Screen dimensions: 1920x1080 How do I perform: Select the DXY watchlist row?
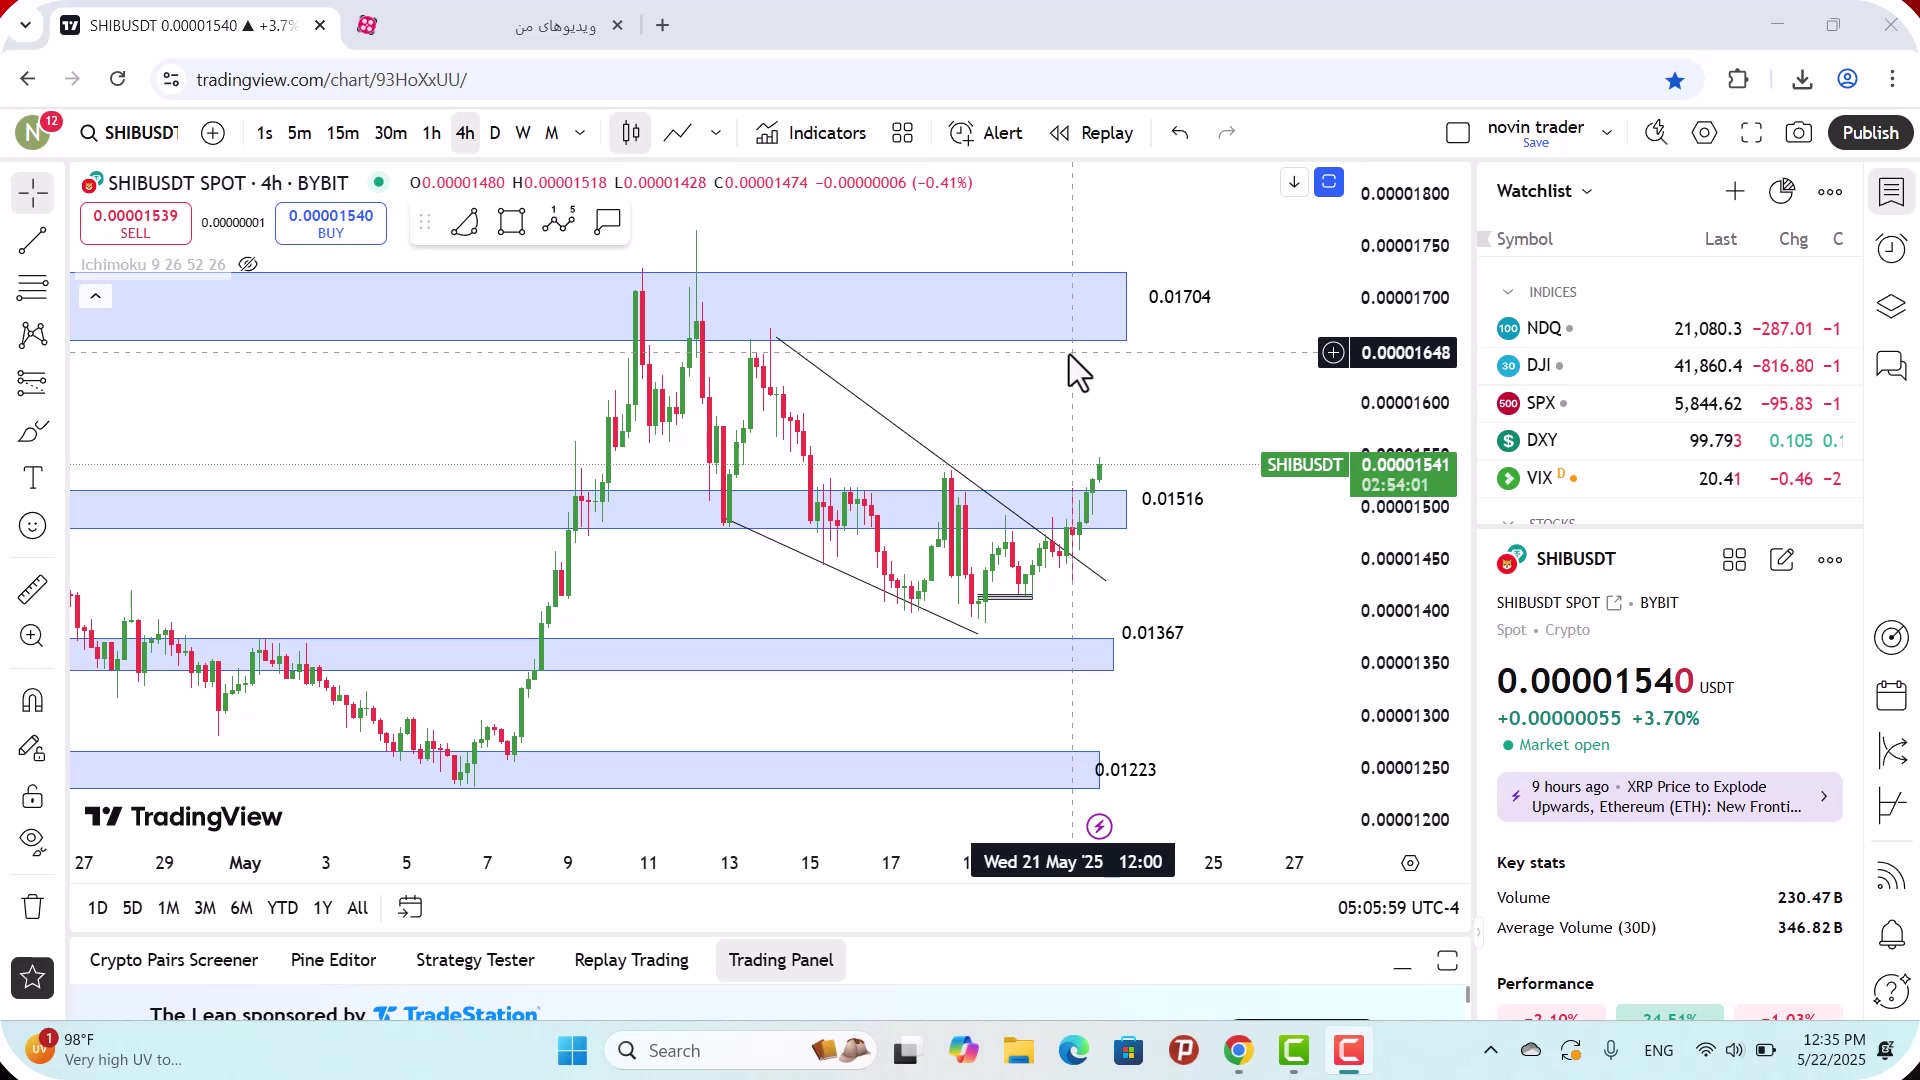click(x=1668, y=440)
